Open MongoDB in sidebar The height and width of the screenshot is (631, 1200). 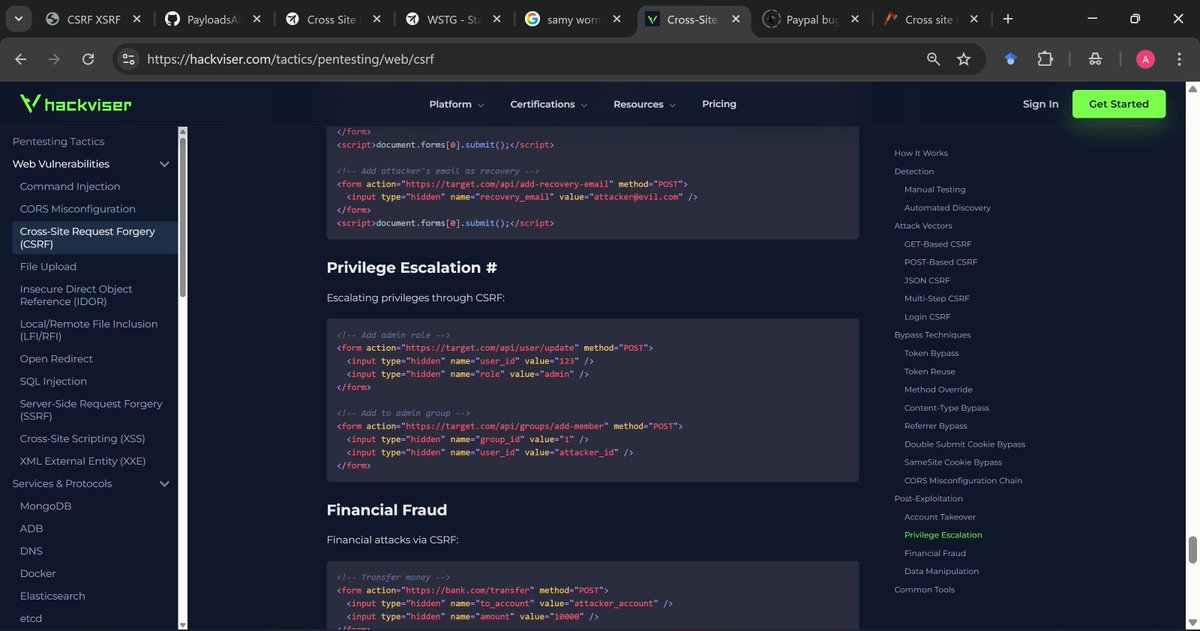[x=45, y=506]
